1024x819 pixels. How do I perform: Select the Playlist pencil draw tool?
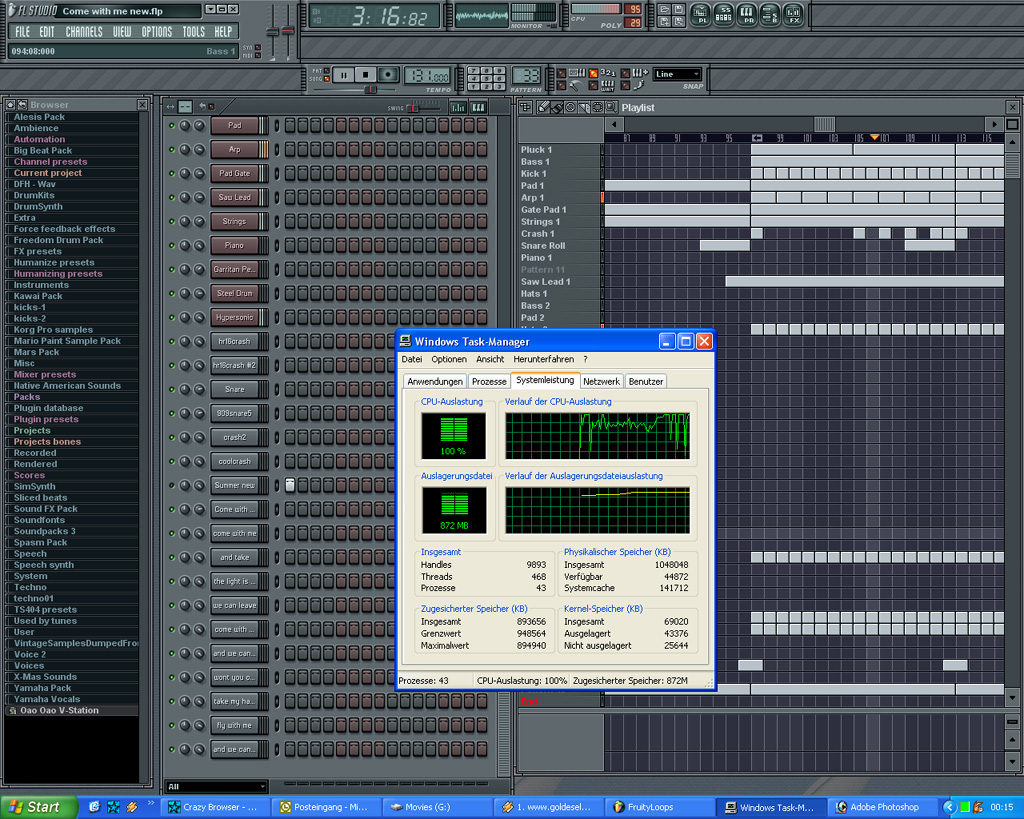(543, 107)
